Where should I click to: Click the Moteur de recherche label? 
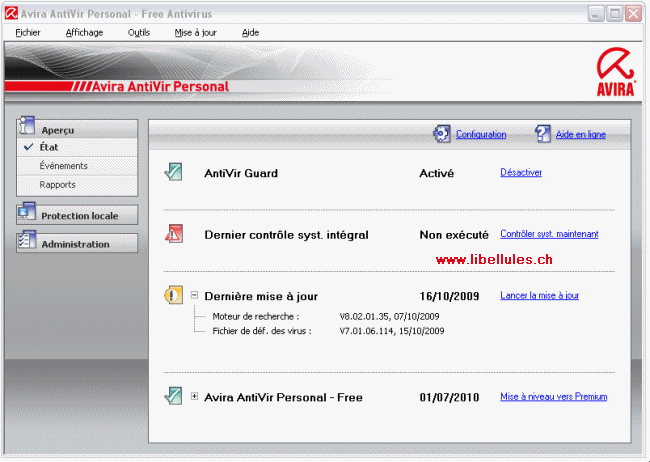[x=256, y=316]
